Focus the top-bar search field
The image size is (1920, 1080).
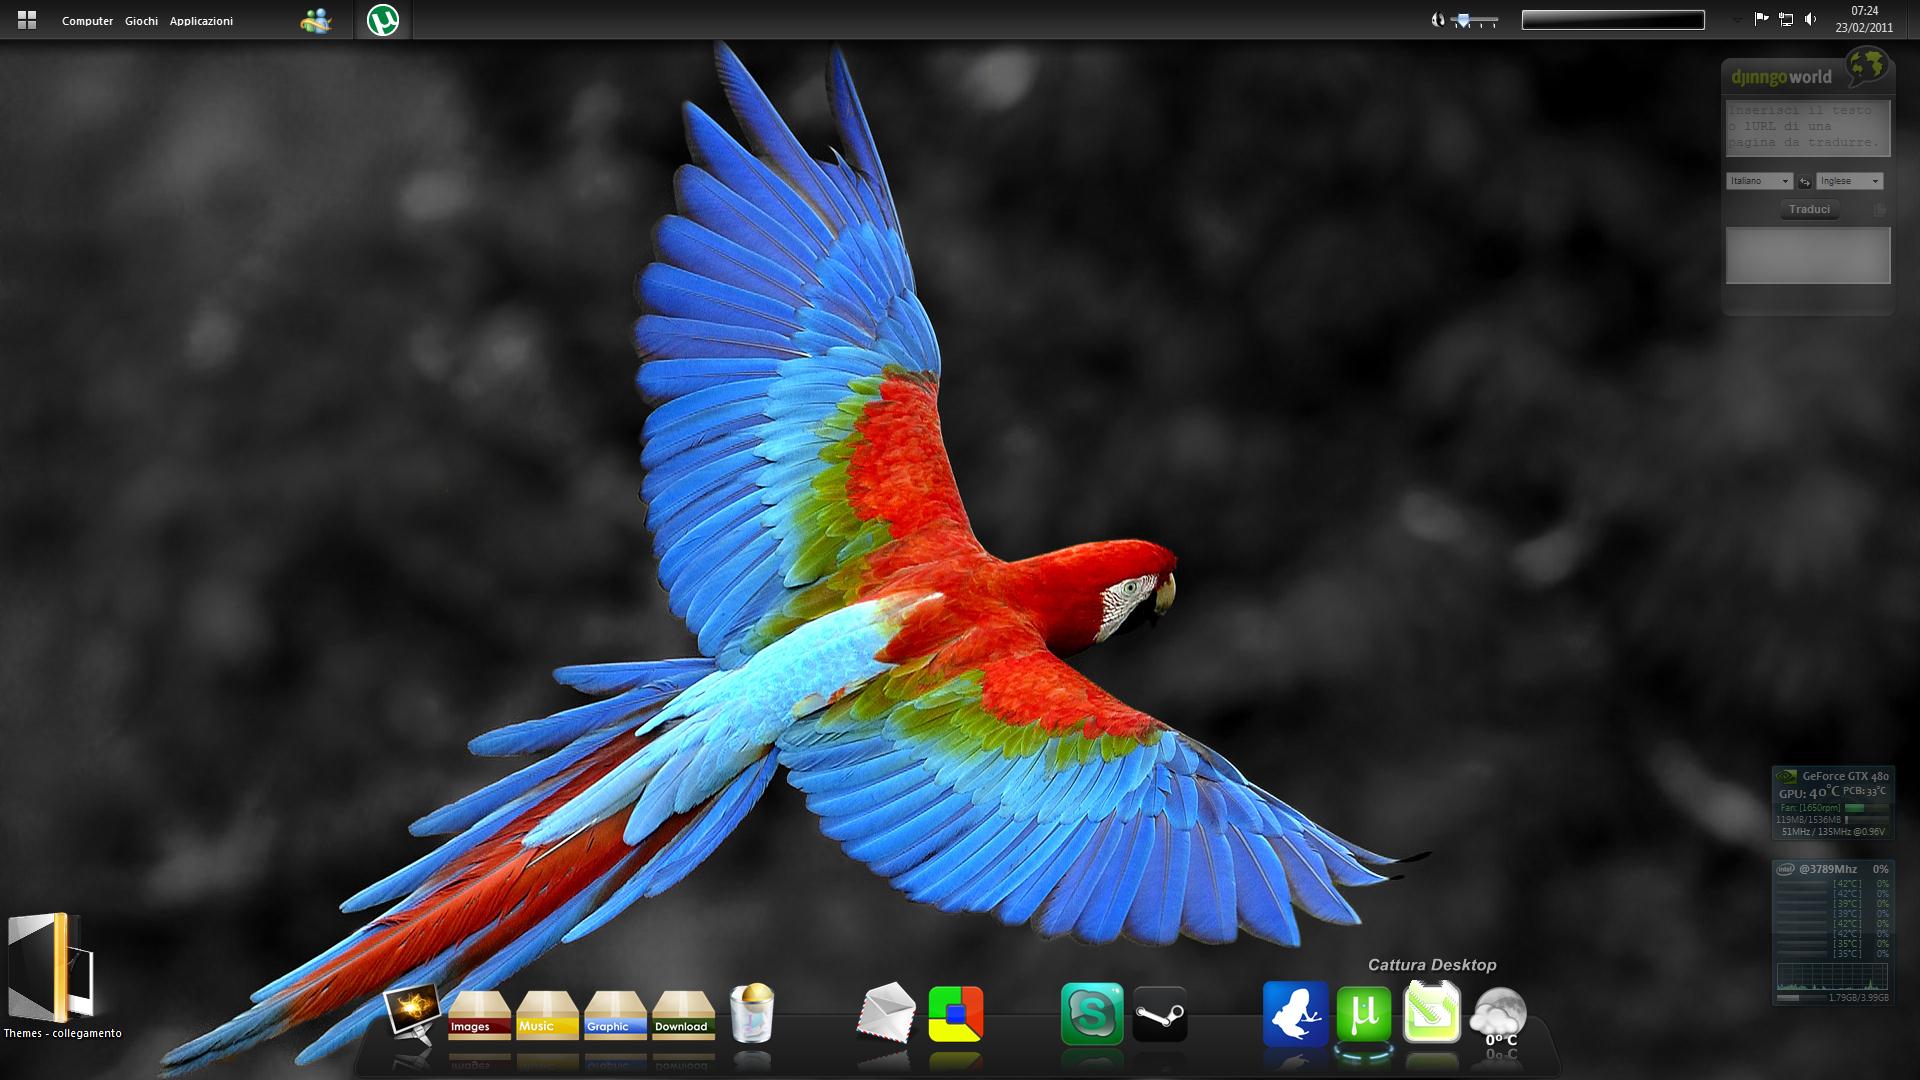(x=1613, y=20)
